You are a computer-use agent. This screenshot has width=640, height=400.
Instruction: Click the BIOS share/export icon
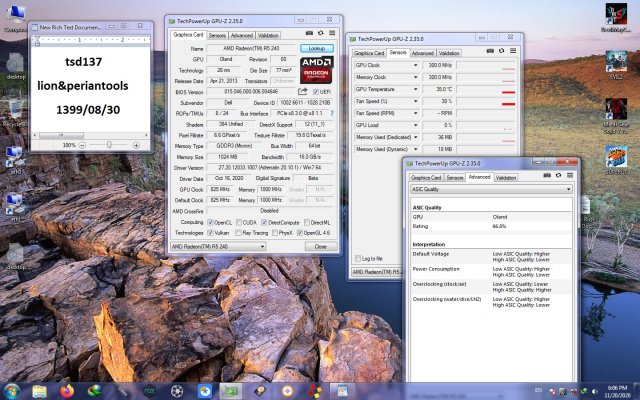(303, 91)
